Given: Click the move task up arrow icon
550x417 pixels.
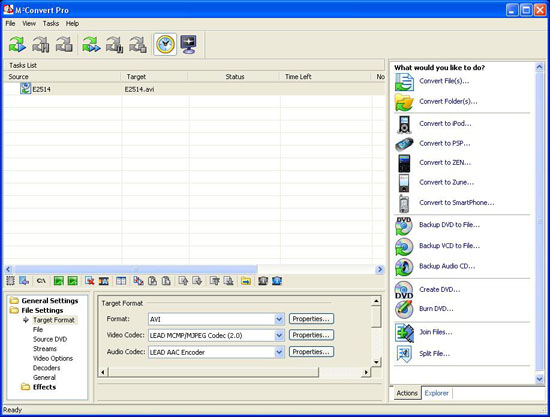Looking at the screenshot, I should (183, 281).
